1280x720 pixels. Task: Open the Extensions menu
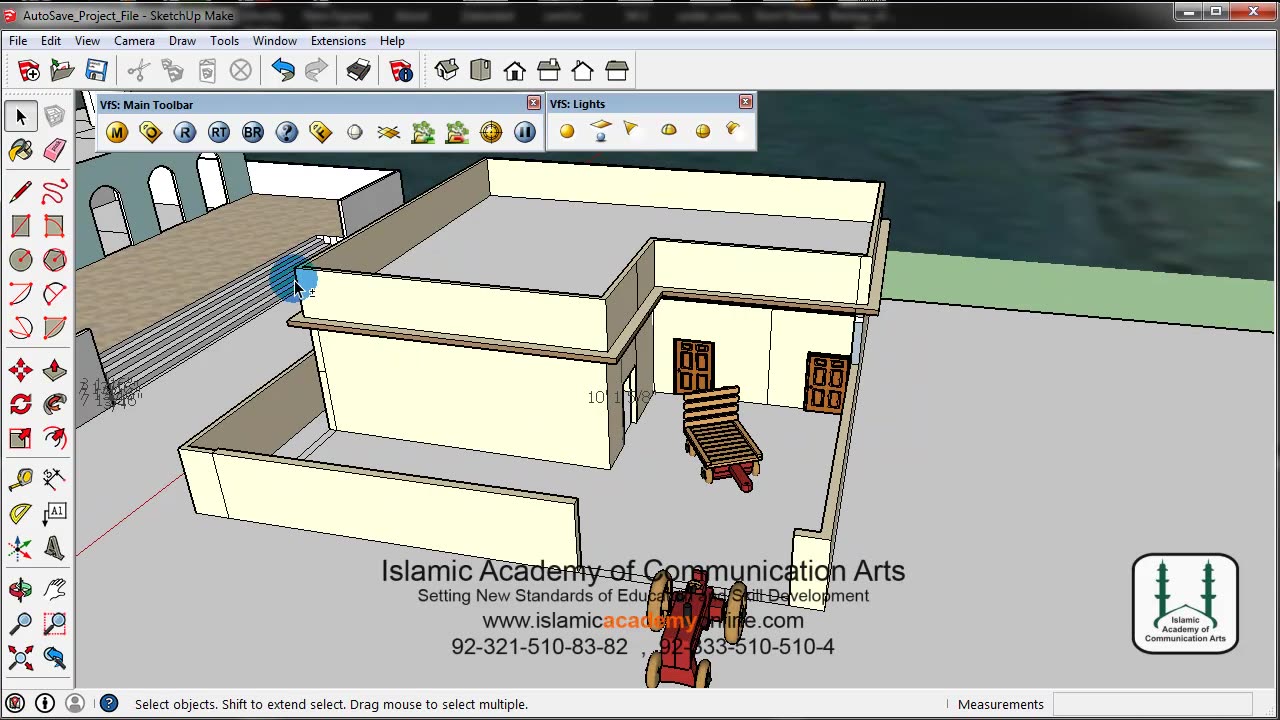[x=338, y=41]
